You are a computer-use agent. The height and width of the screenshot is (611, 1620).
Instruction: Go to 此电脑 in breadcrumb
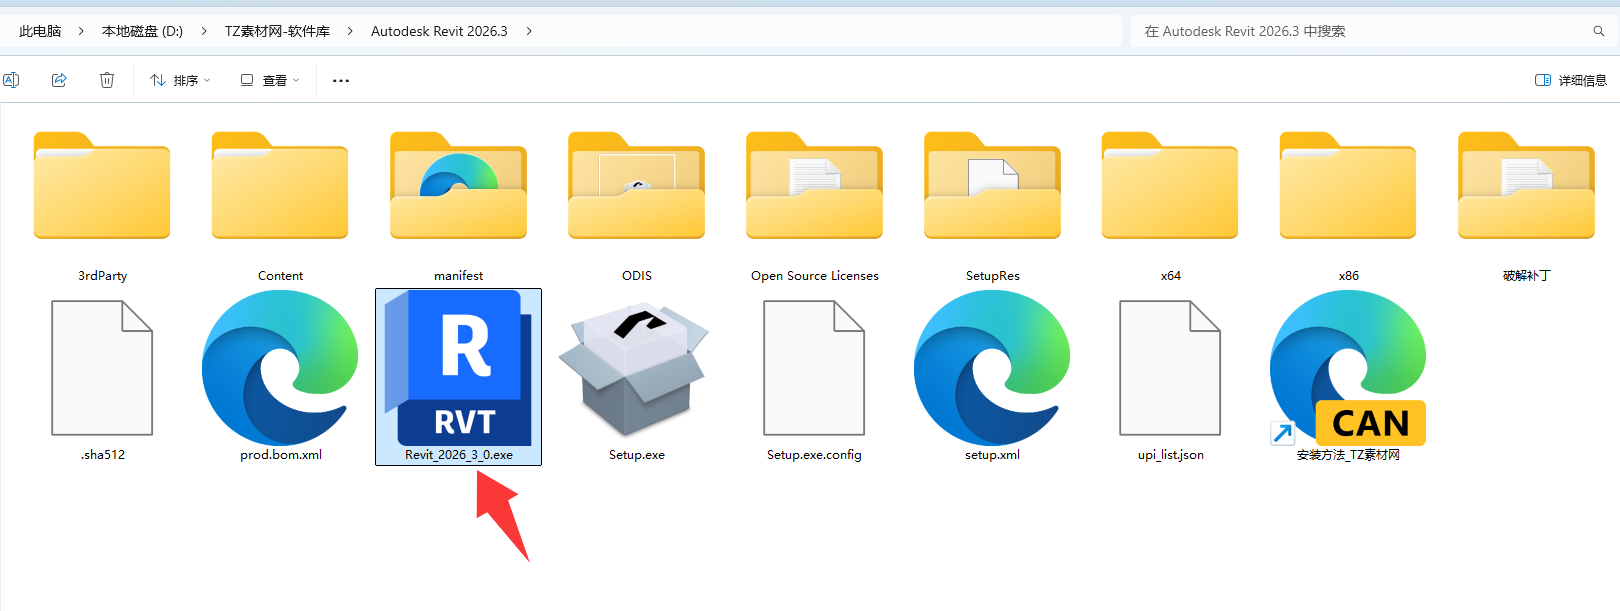click(40, 31)
